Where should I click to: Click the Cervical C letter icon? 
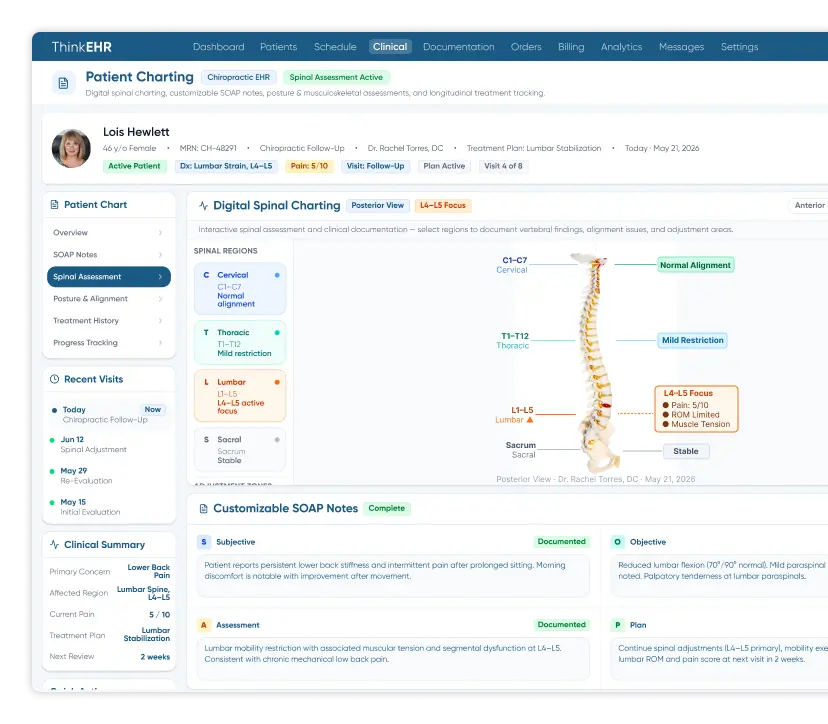pos(206,275)
